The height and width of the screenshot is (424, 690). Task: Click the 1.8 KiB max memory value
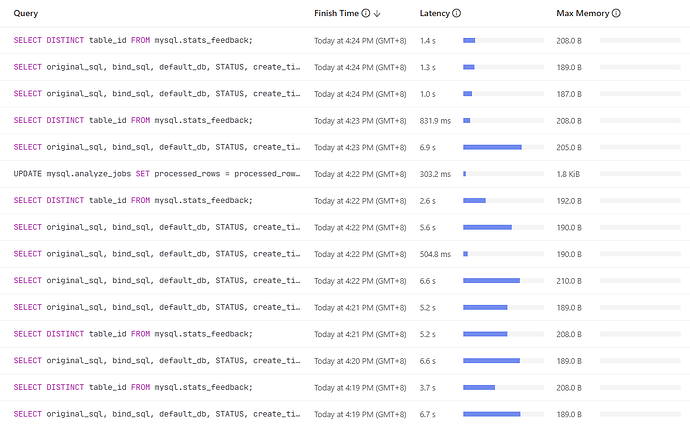click(569, 173)
